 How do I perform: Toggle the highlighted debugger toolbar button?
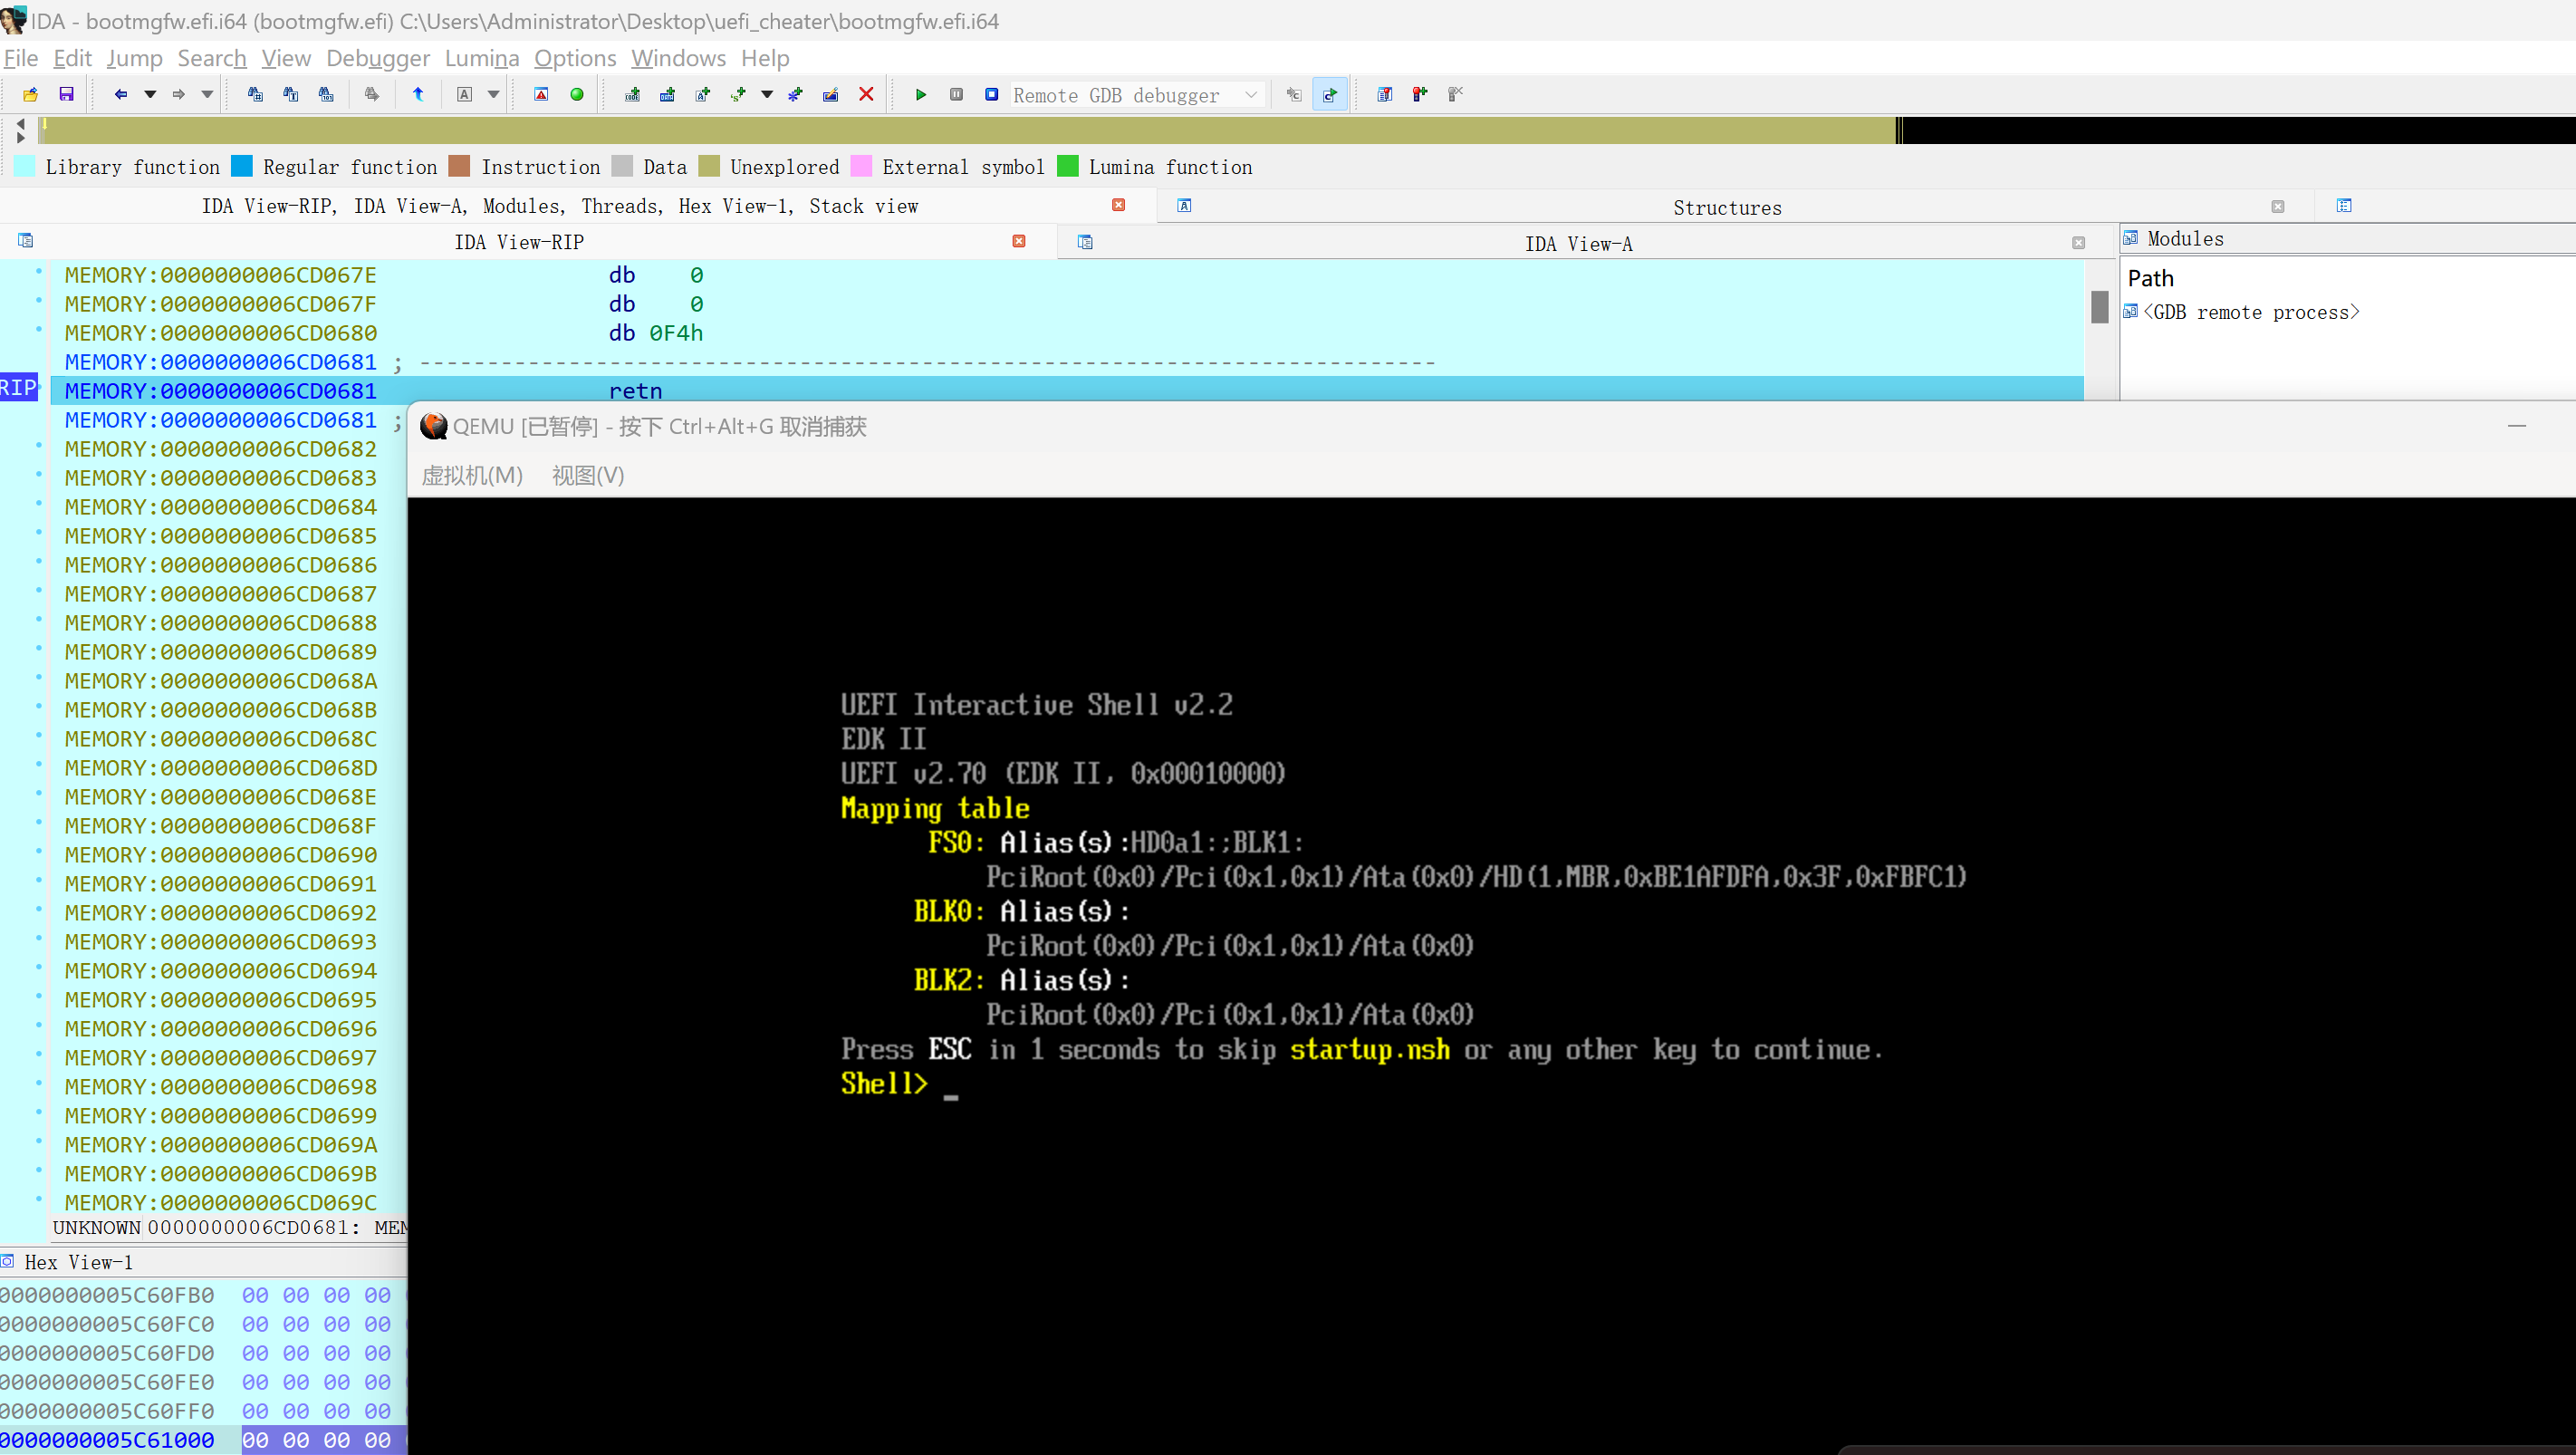pyautogui.click(x=1330, y=95)
